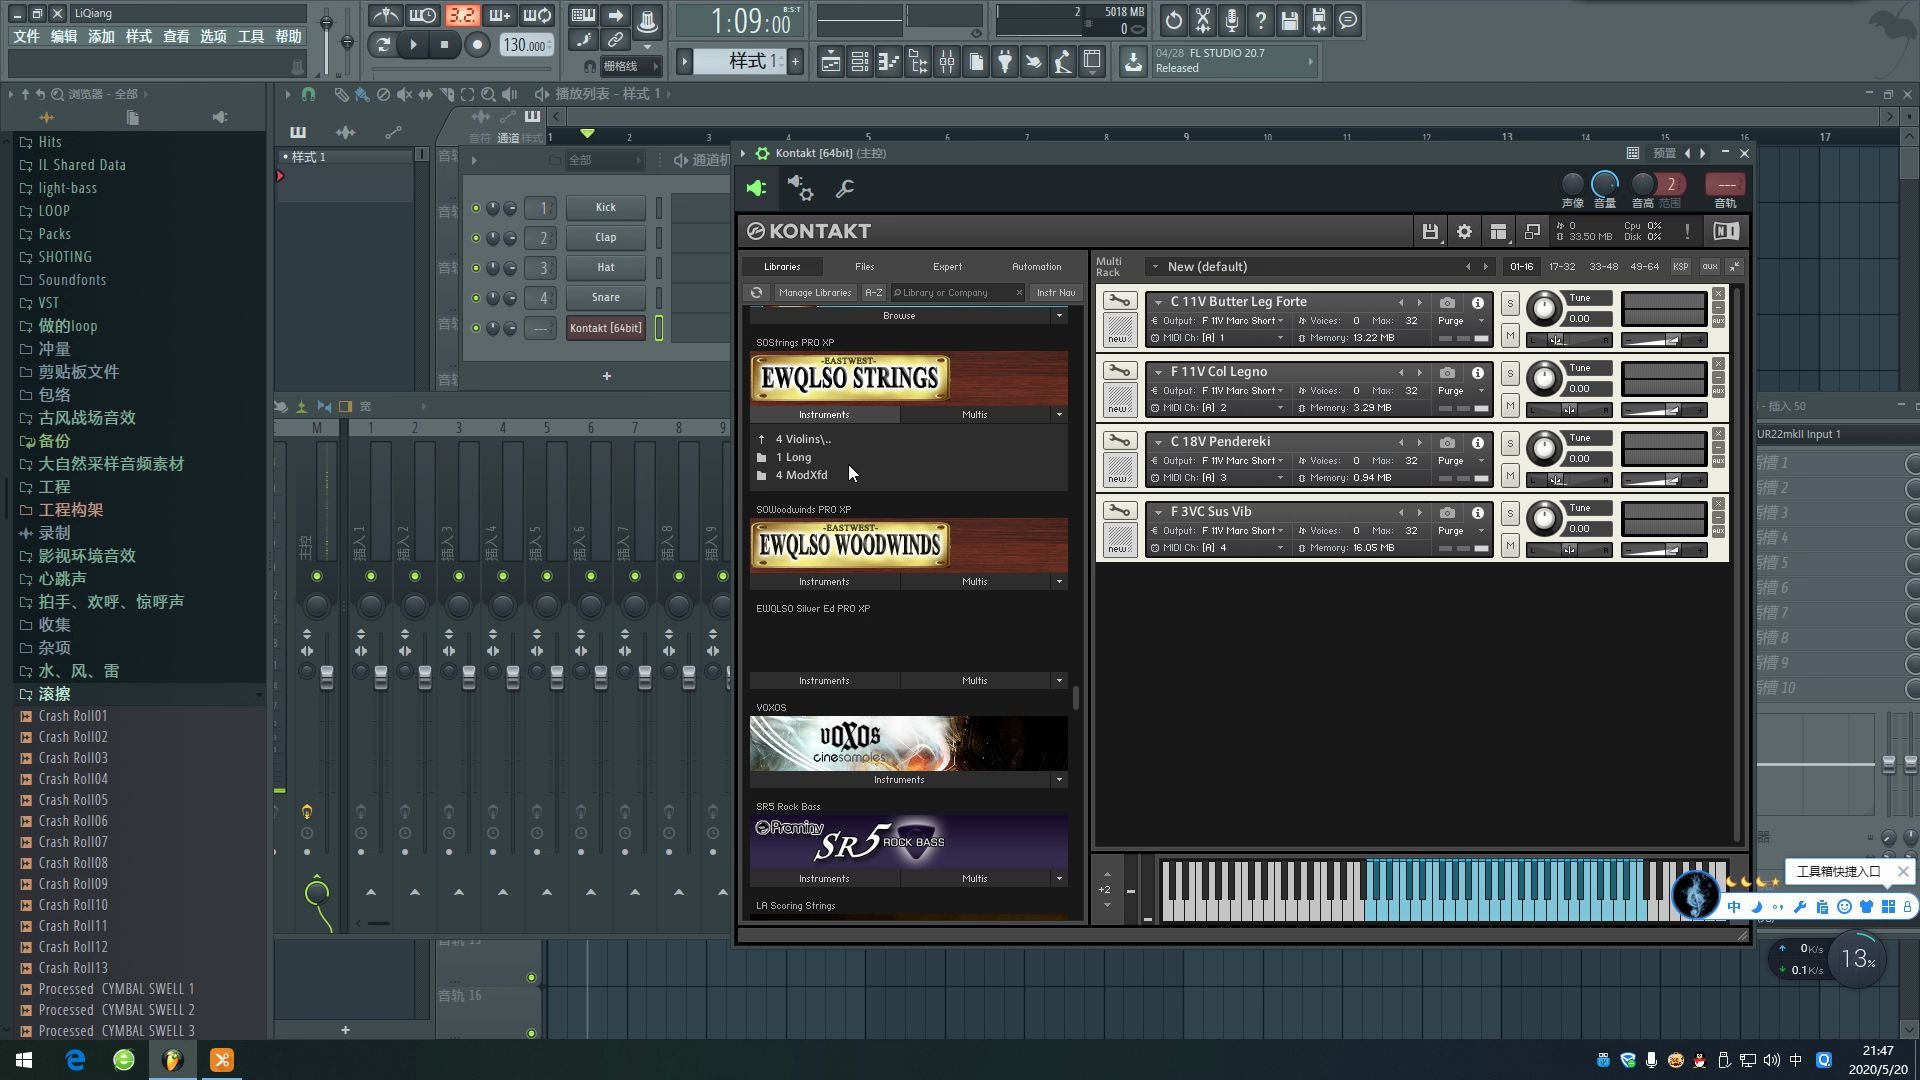The width and height of the screenshot is (1920, 1080).
Task: Open Purge menu for C 11V Butter Leg Forte
Action: coord(1459,321)
